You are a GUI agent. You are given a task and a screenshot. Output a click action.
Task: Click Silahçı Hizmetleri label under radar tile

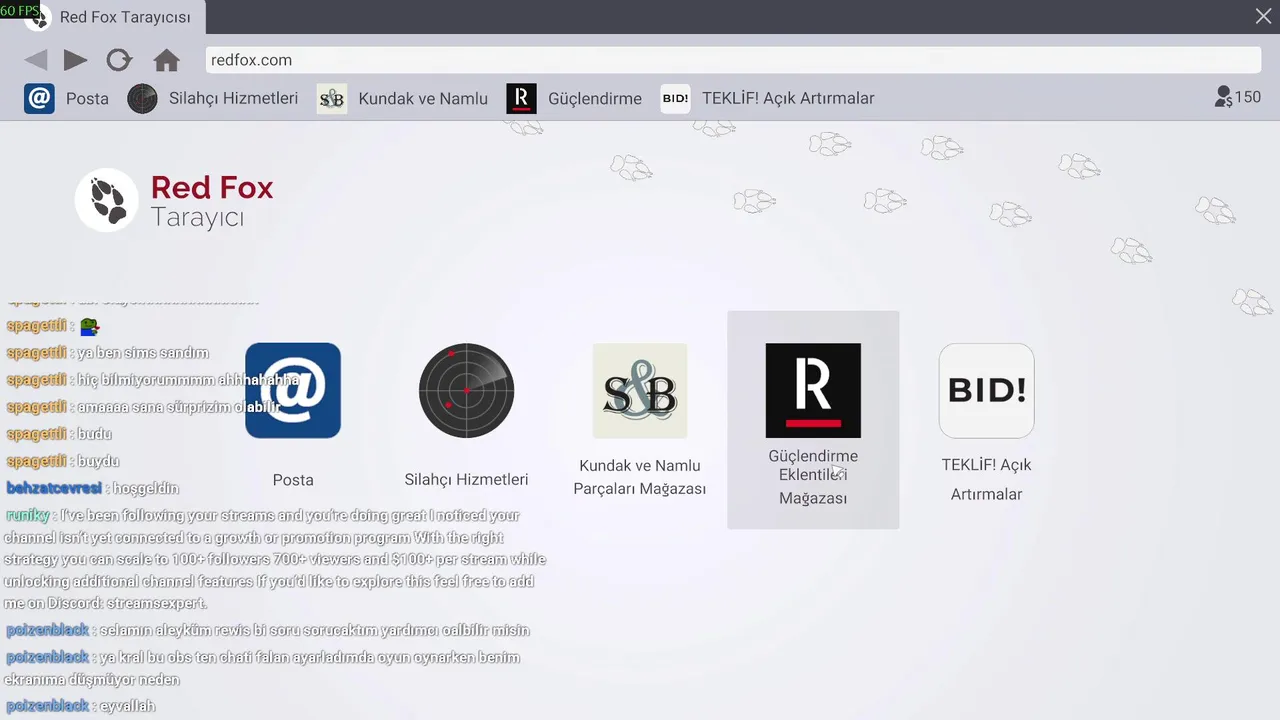[466, 479]
